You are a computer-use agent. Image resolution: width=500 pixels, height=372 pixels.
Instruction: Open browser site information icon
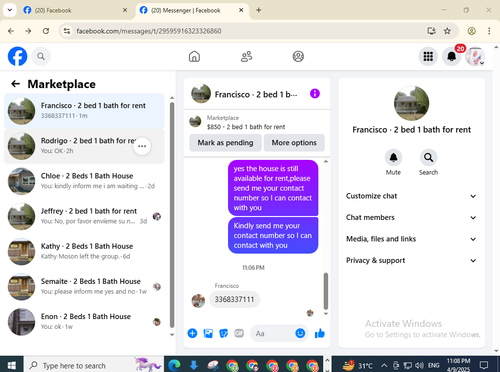click(67, 31)
